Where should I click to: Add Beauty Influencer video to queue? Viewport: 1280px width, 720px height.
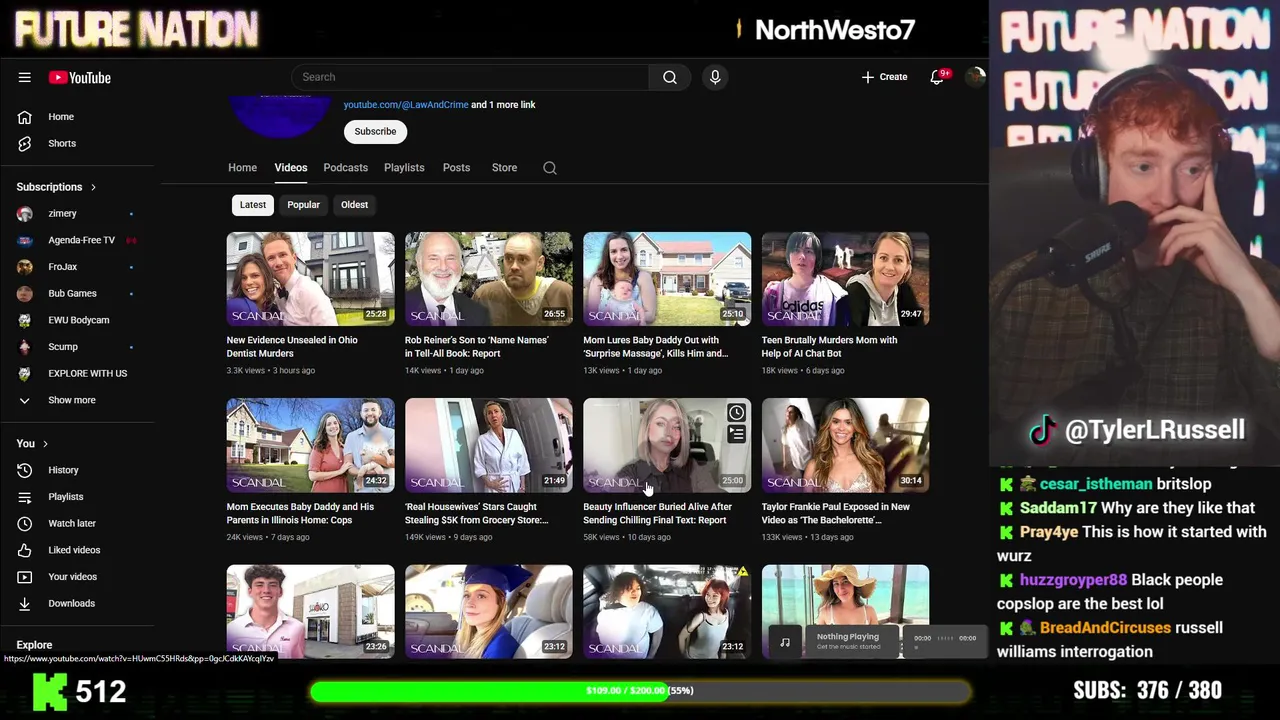pos(736,435)
